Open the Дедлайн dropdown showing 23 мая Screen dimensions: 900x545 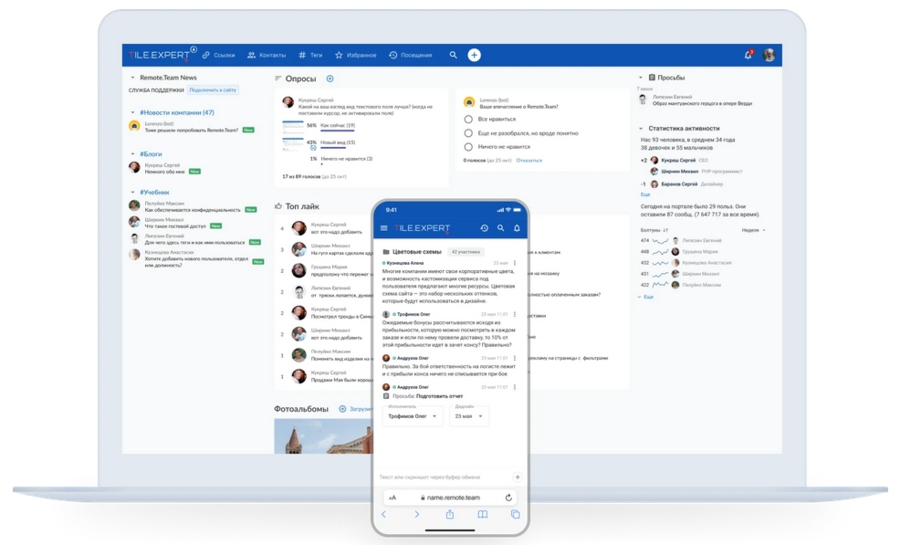click(468, 416)
